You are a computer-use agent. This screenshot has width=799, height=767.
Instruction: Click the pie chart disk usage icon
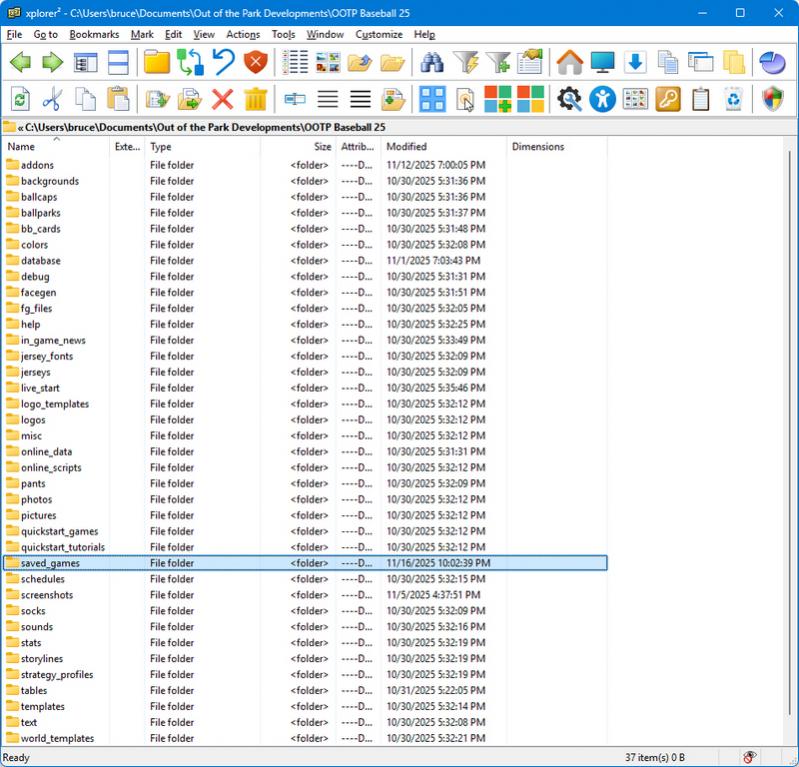(772, 63)
